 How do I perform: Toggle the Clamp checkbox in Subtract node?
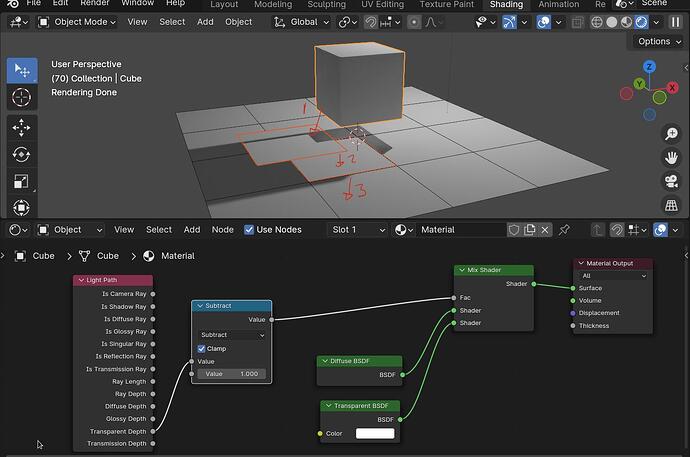(x=202, y=348)
